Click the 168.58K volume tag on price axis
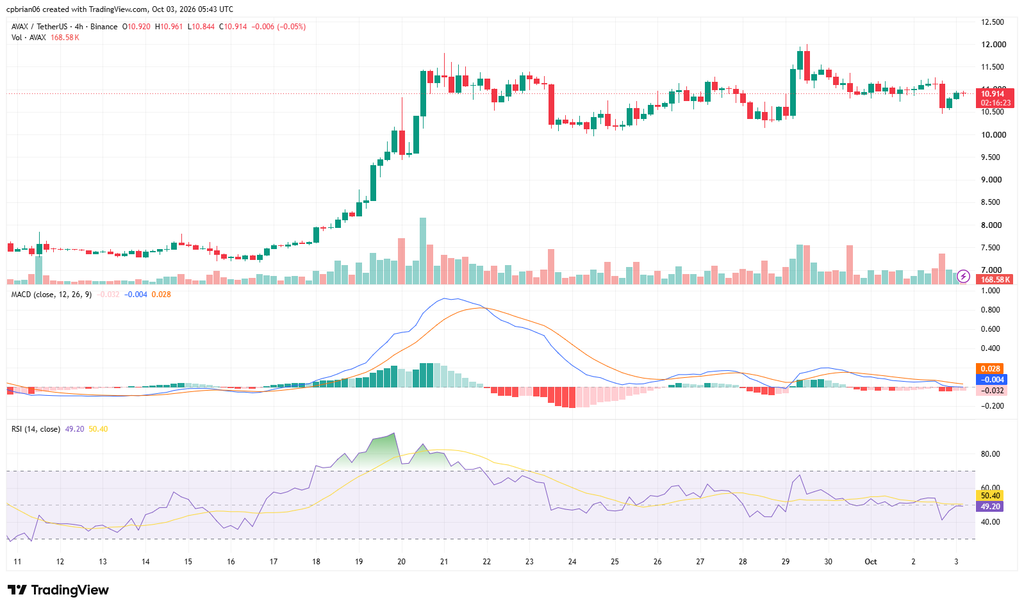 pos(995,279)
